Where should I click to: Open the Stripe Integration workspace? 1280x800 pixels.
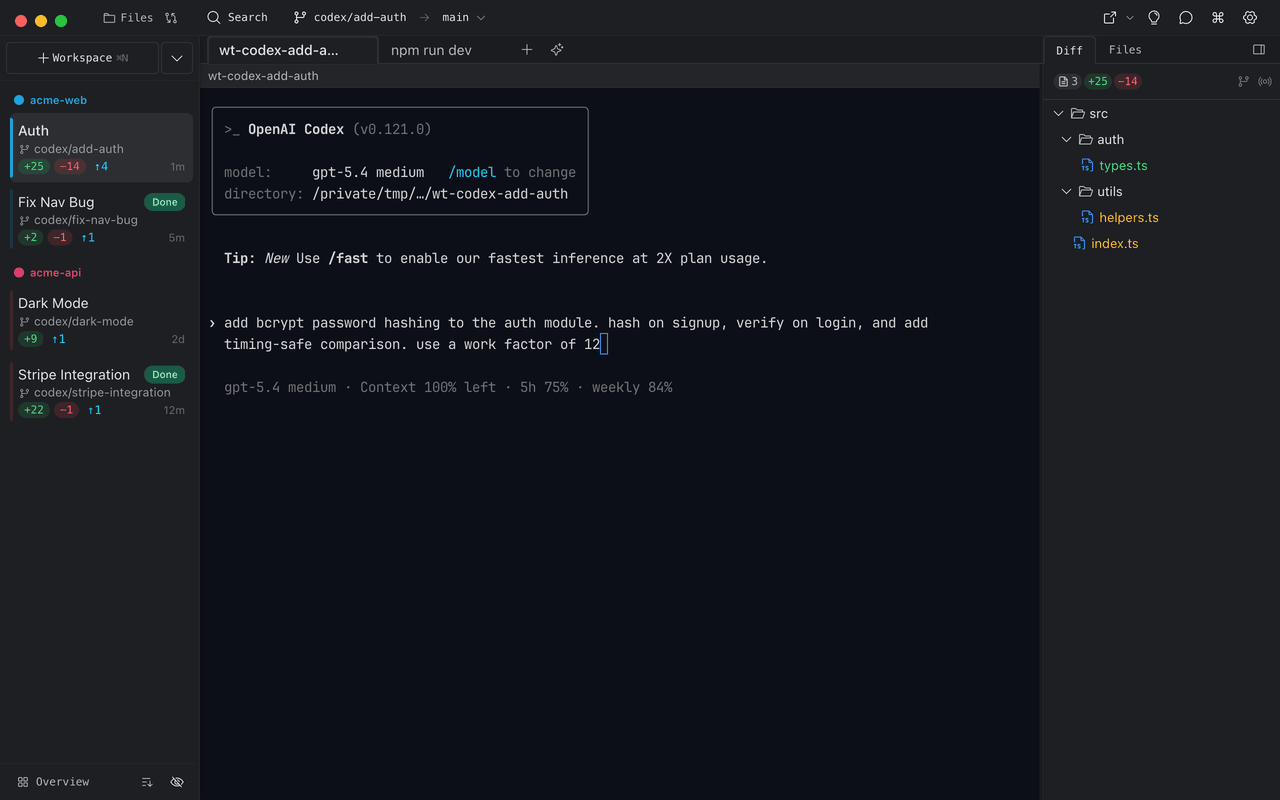click(x=101, y=391)
